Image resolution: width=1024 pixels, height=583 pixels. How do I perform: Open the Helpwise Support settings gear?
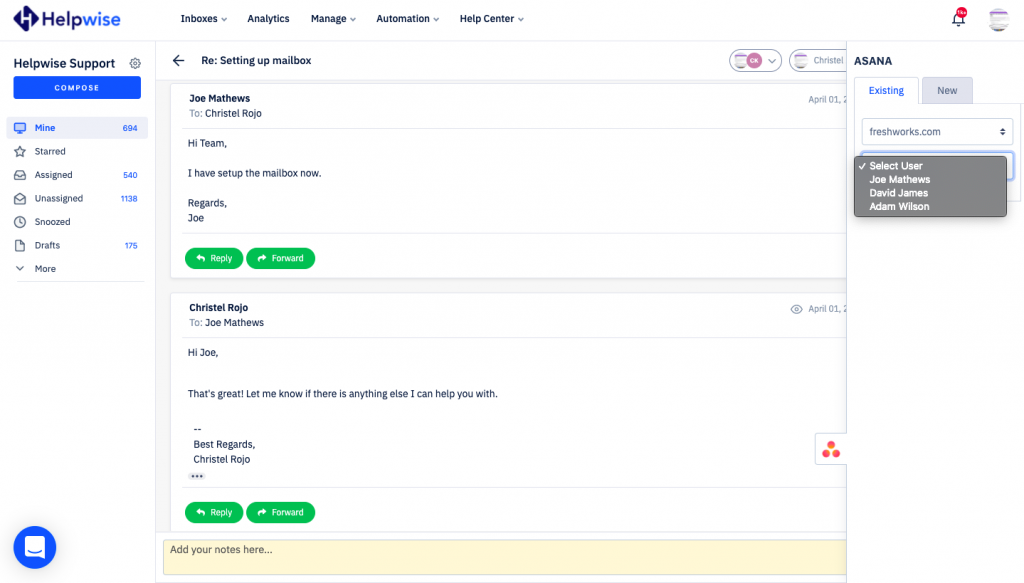pyautogui.click(x=135, y=63)
